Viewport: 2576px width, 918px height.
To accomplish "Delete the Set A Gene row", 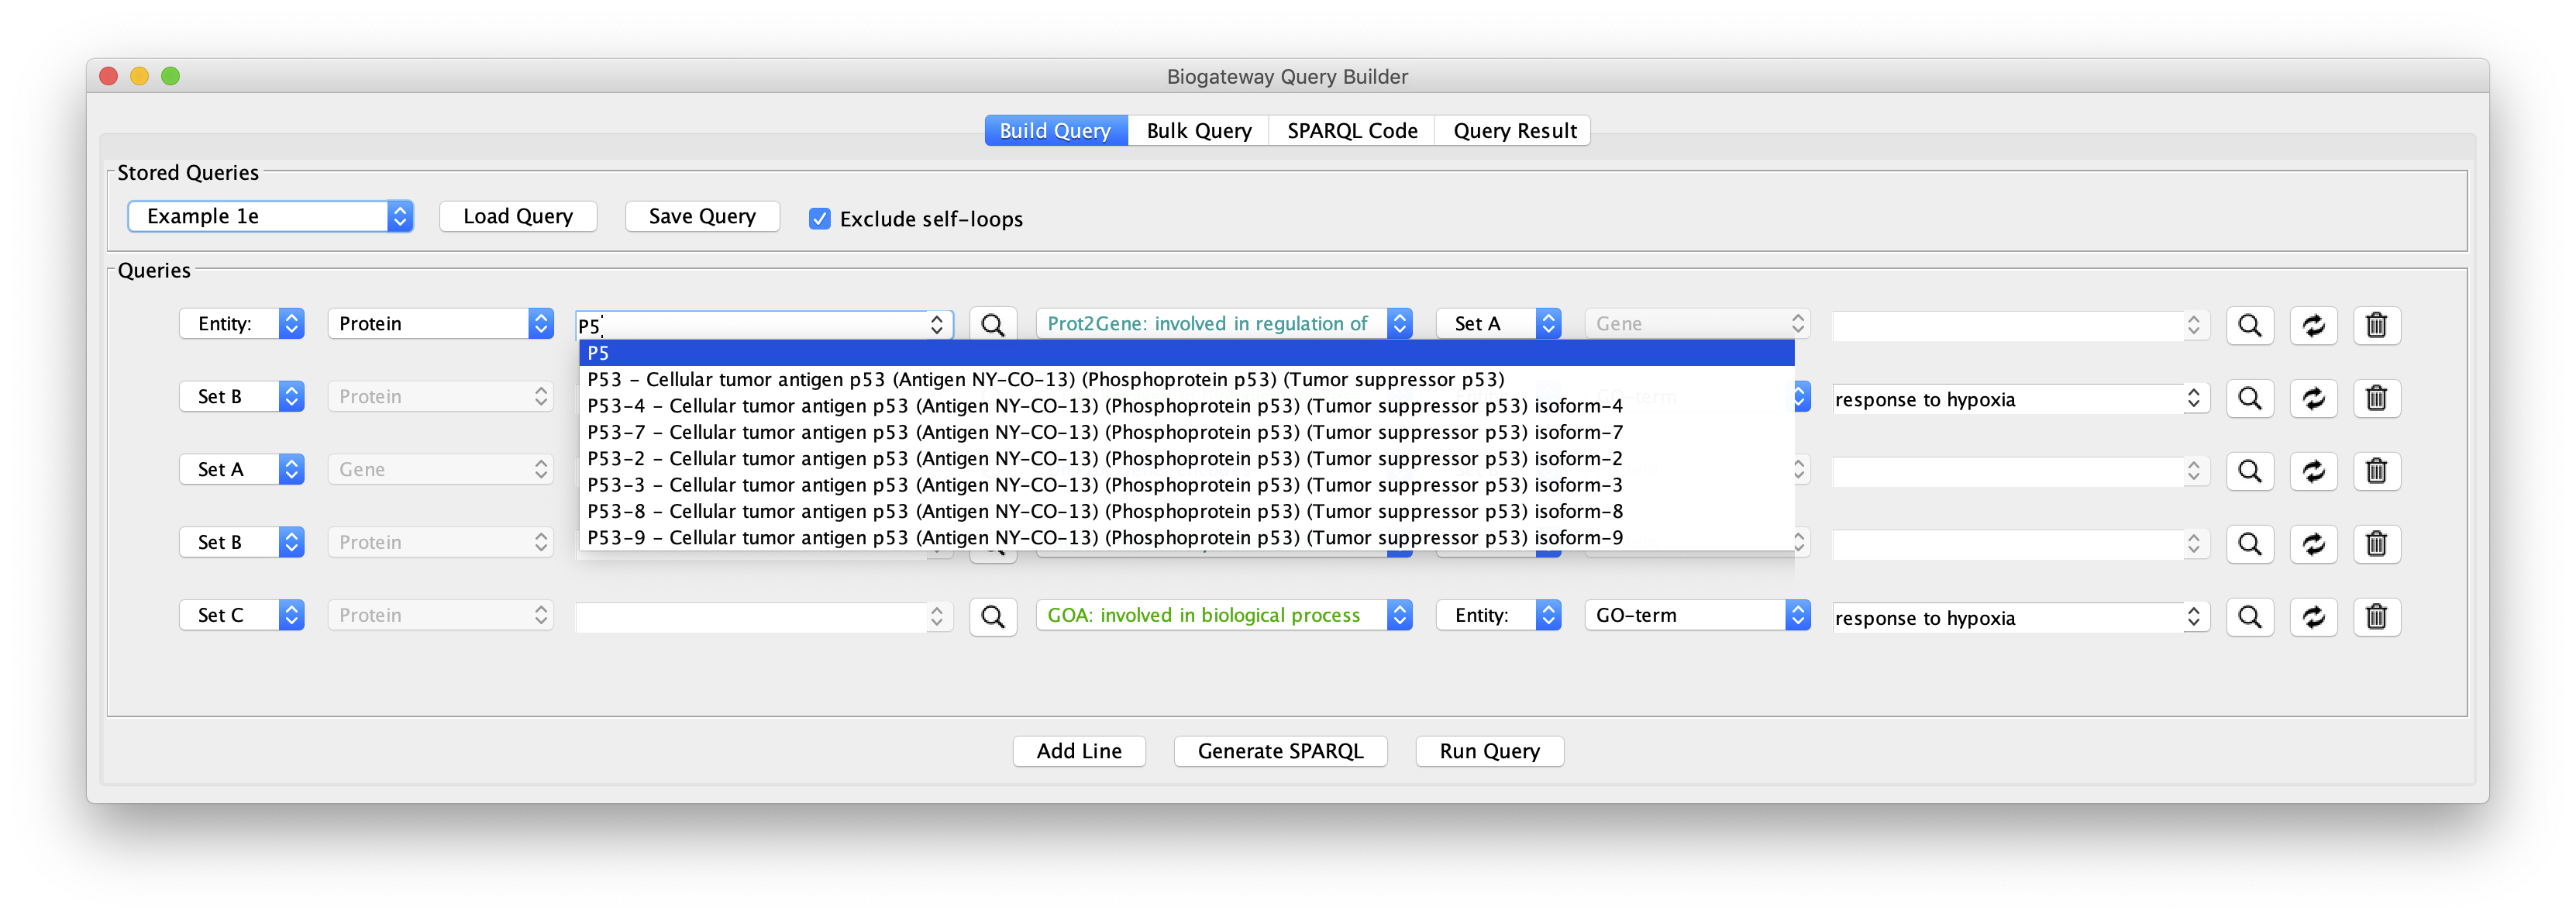I will coord(2376,471).
